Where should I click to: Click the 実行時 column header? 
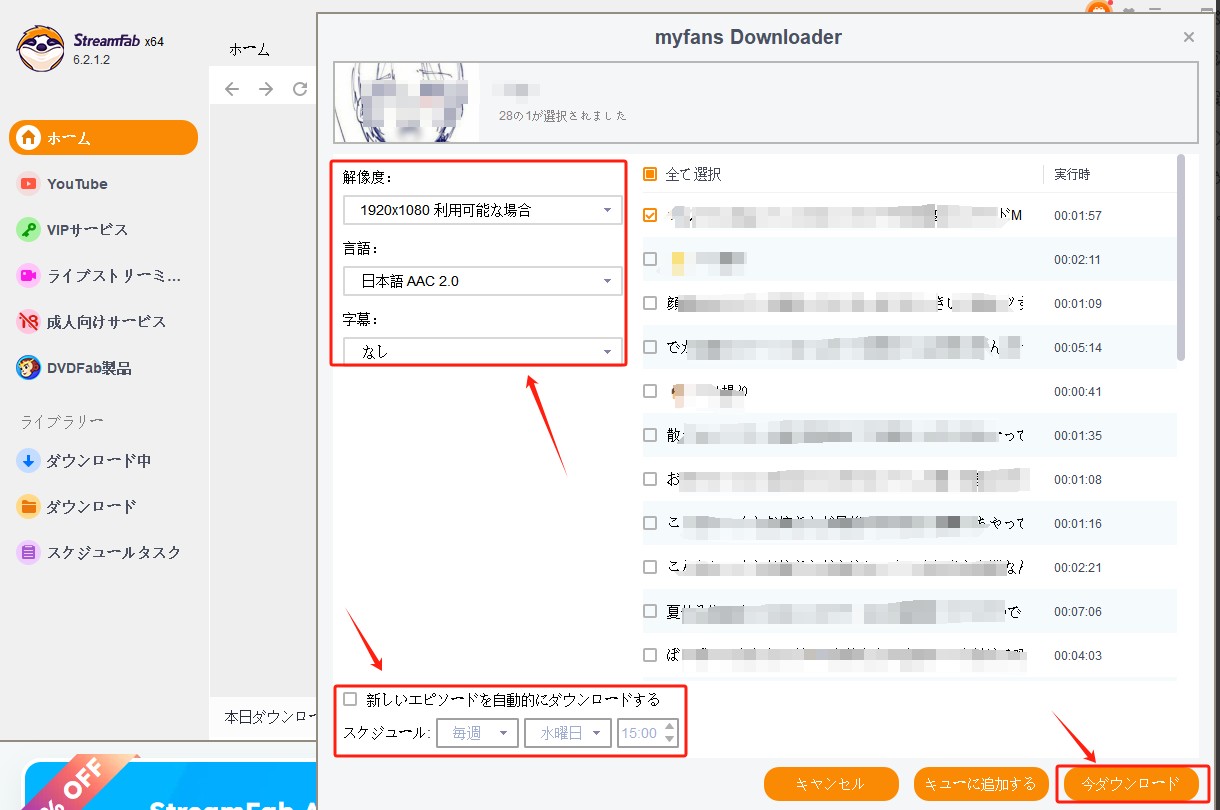[x=1072, y=174]
